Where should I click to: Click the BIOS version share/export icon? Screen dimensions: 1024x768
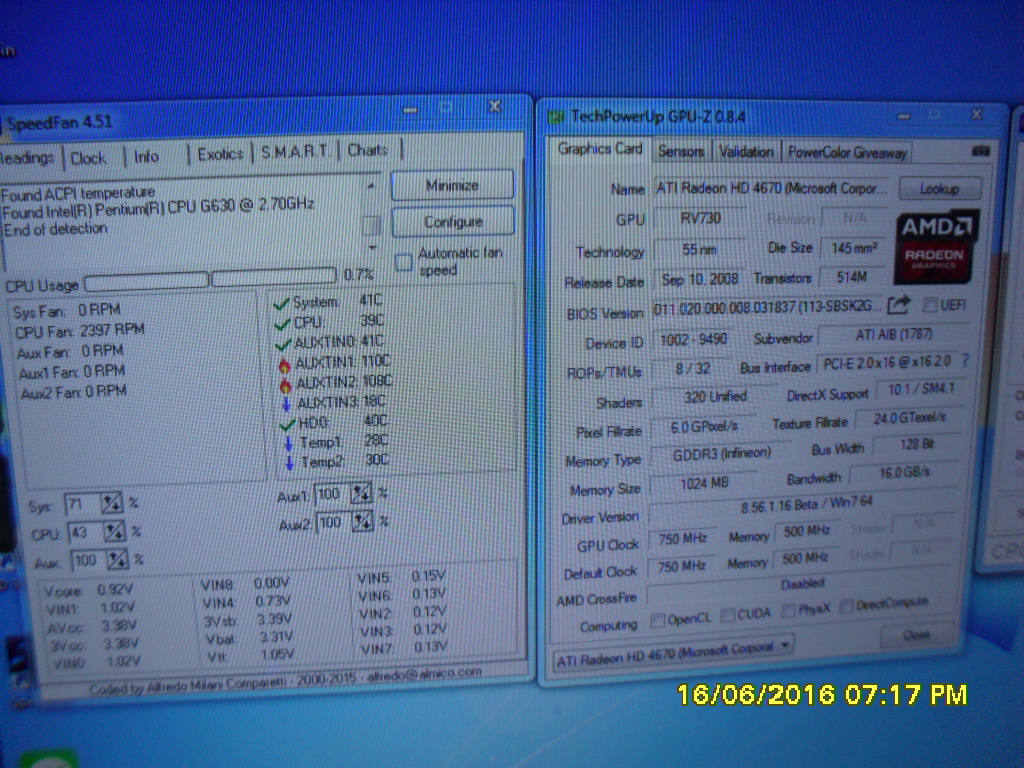[x=899, y=304]
